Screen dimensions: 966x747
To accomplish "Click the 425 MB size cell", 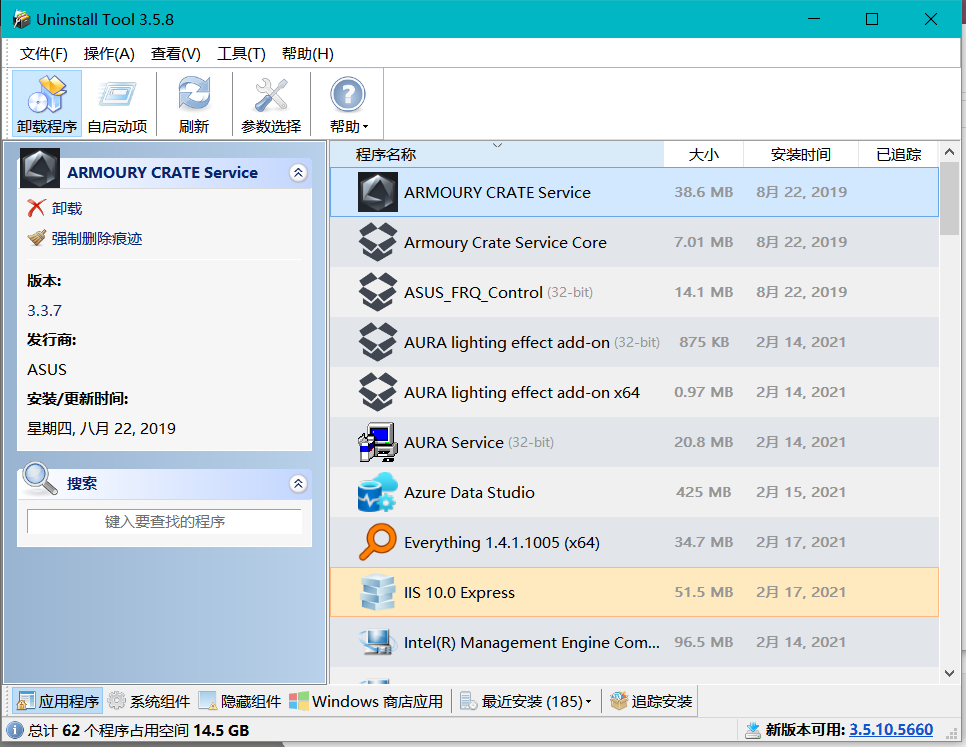I will [x=704, y=492].
